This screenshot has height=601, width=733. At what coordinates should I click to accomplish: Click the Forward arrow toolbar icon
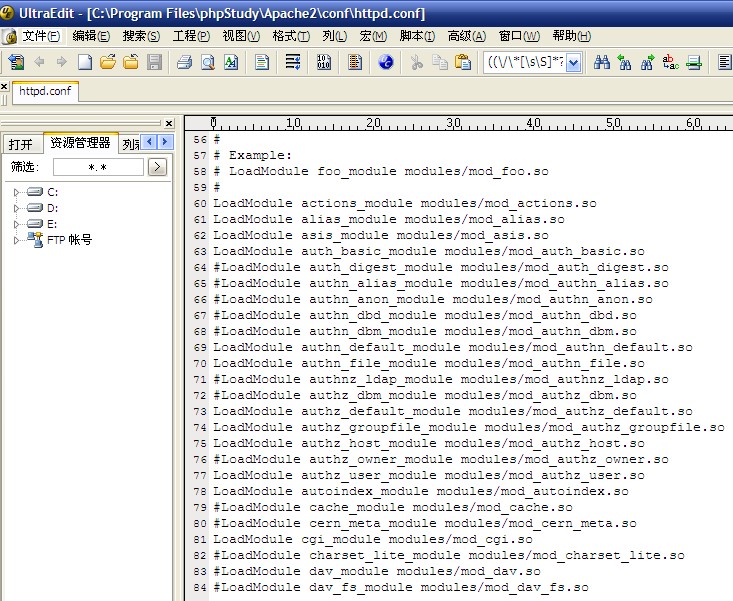click(x=61, y=62)
